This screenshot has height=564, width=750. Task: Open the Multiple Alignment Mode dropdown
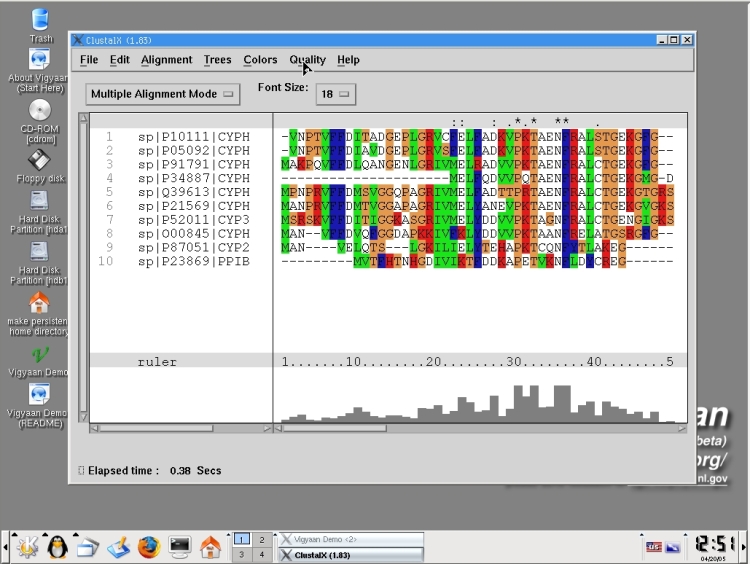164,94
